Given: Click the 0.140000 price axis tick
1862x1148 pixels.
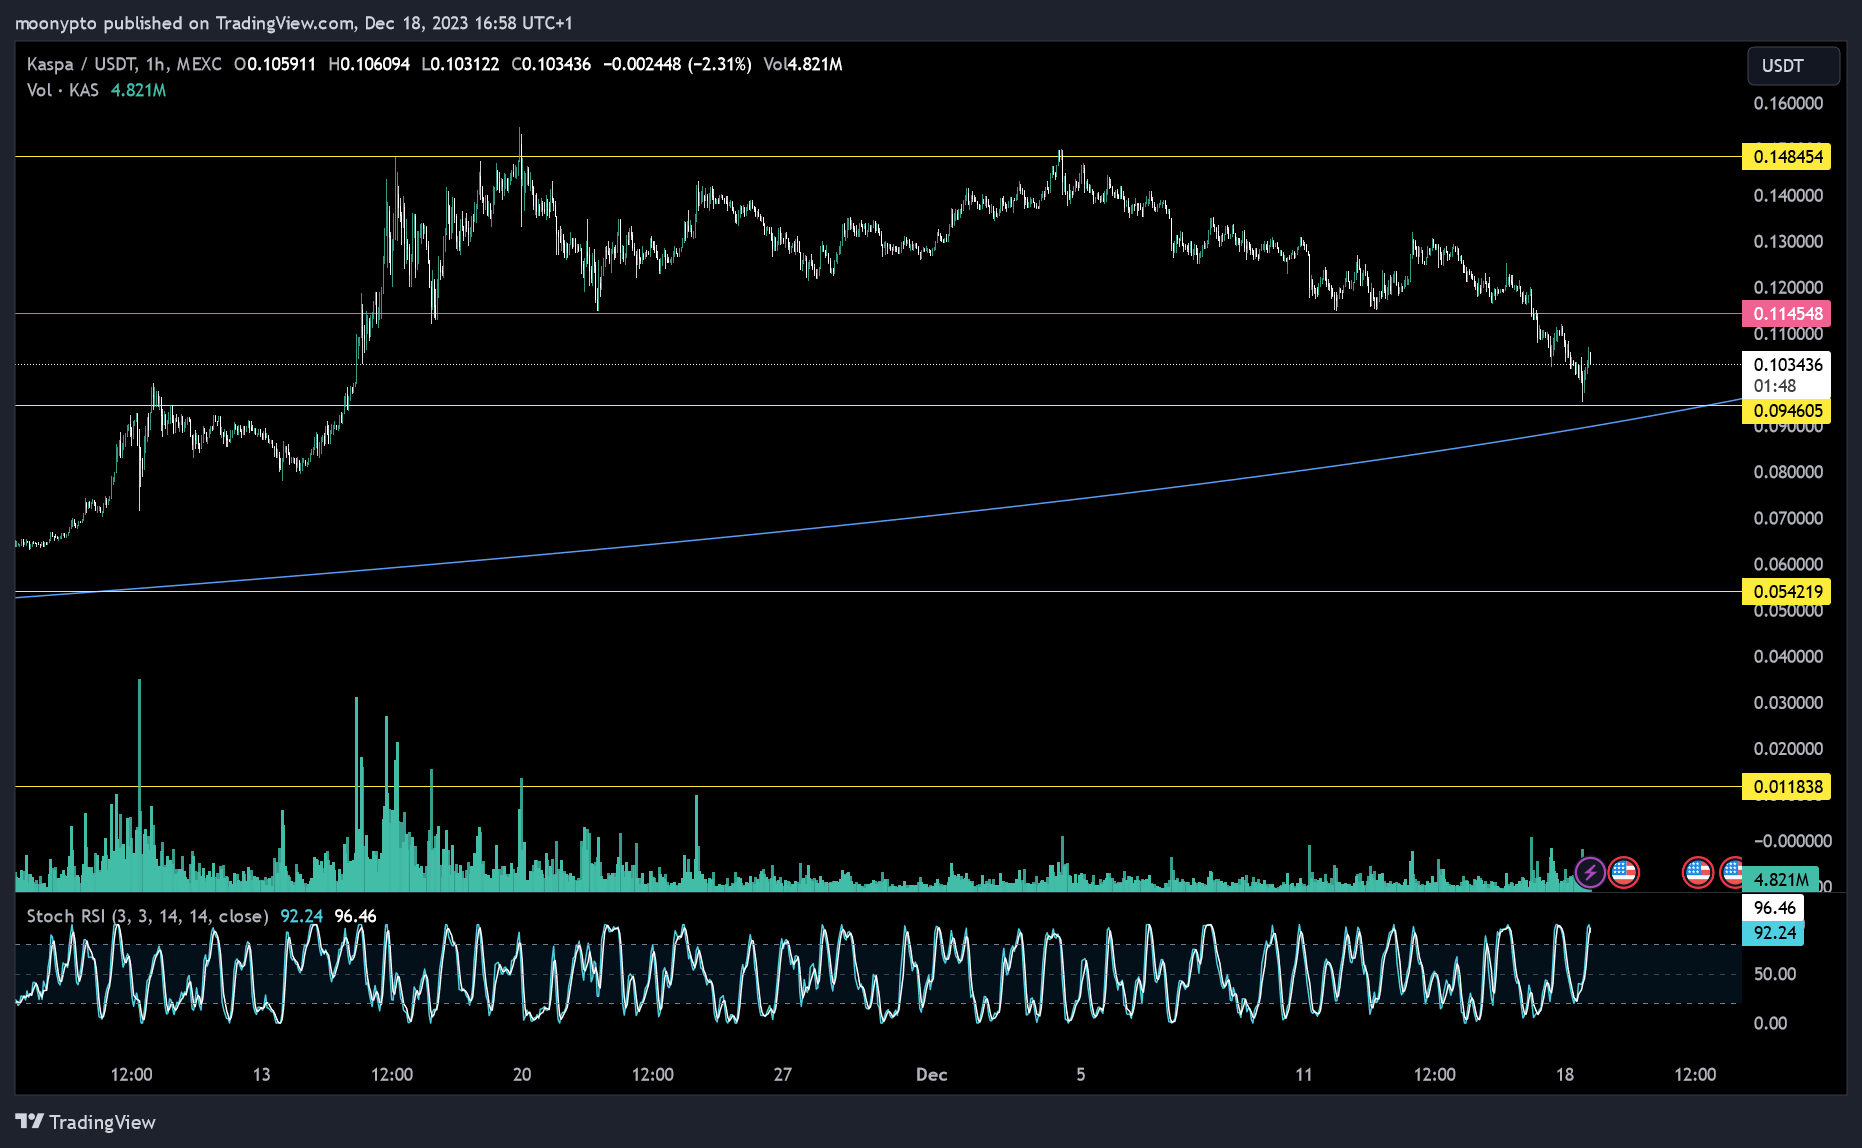Looking at the screenshot, I should 1788,196.
